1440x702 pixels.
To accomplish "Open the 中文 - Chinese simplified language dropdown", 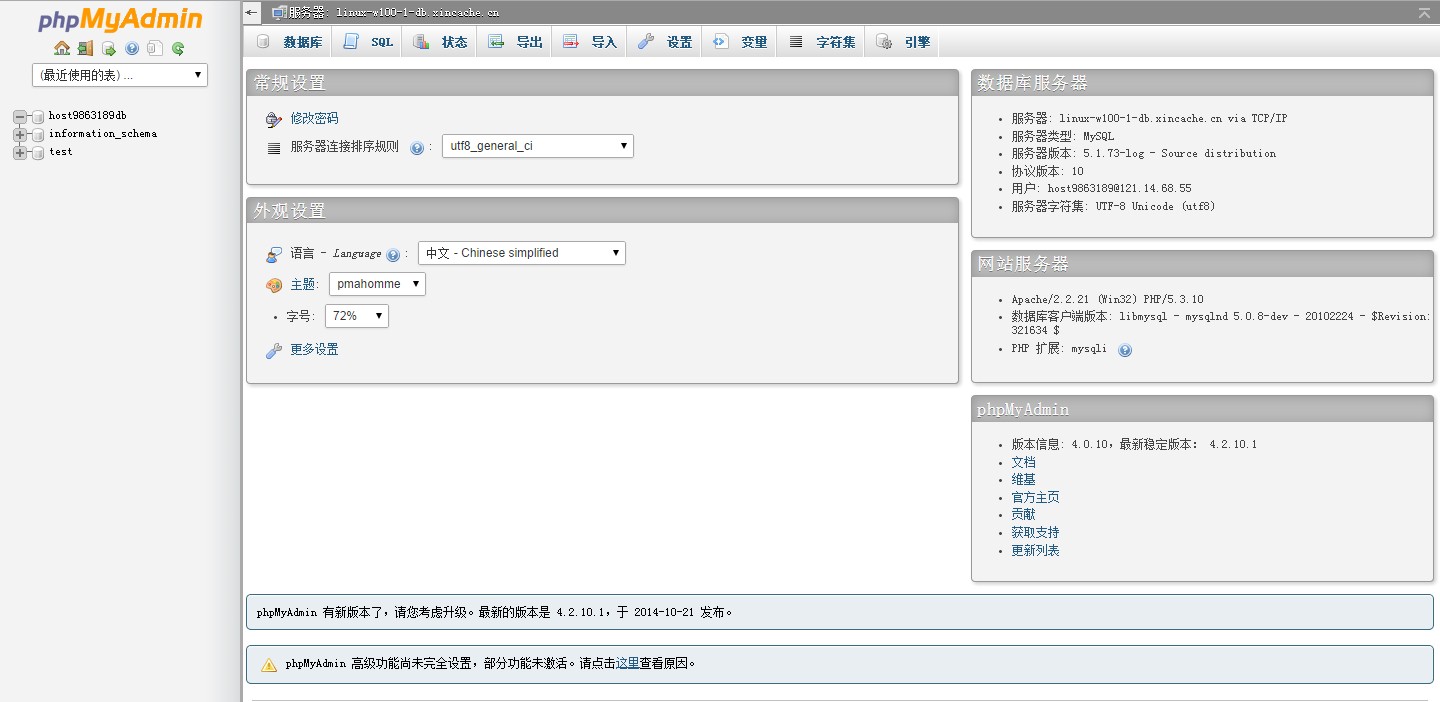I will [521, 253].
